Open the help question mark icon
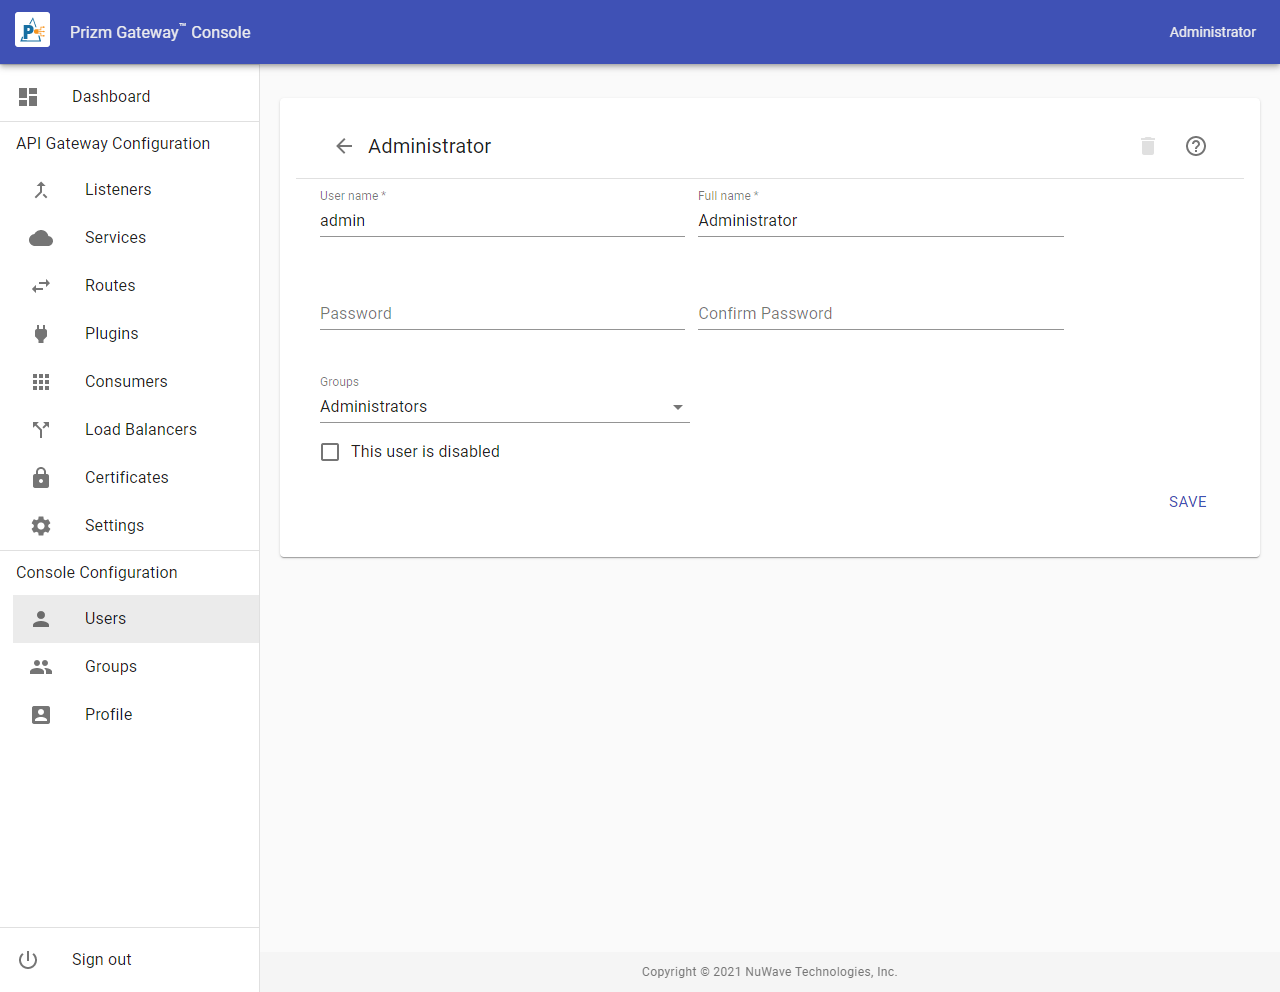This screenshot has width=1280, height=992. pos(1196,146)
